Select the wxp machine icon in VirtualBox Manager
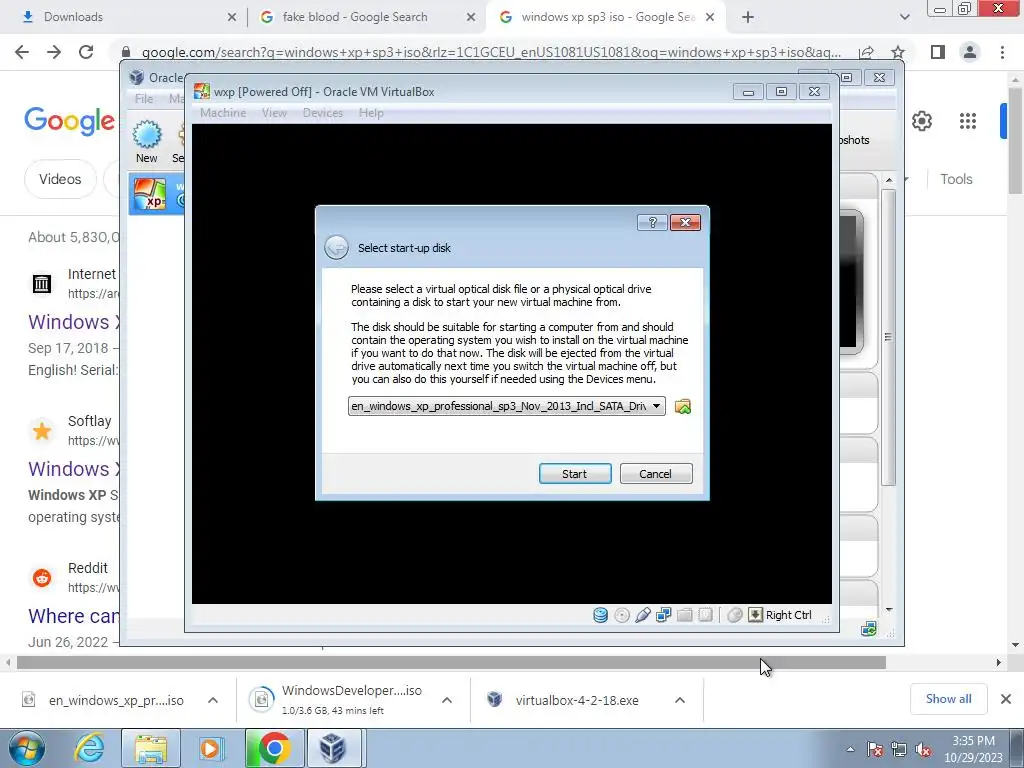 click(x=150, y=195)
